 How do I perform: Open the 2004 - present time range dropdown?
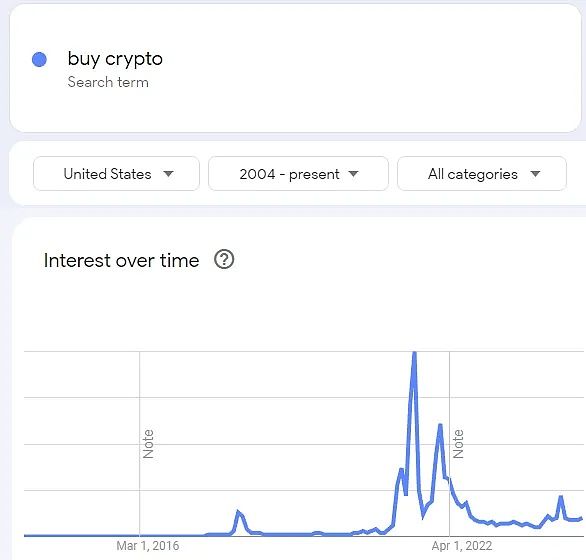[x=298, y=174]
